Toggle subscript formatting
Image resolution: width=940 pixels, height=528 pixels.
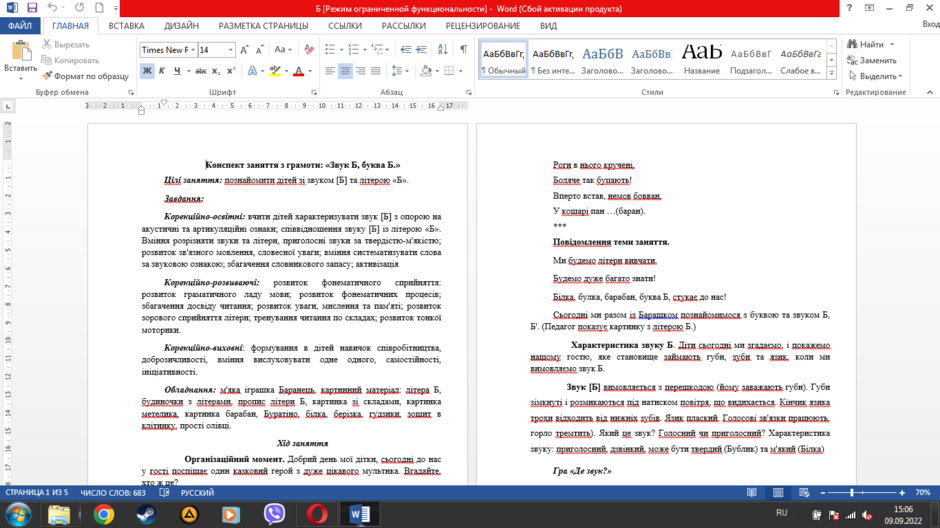point(216,71)
